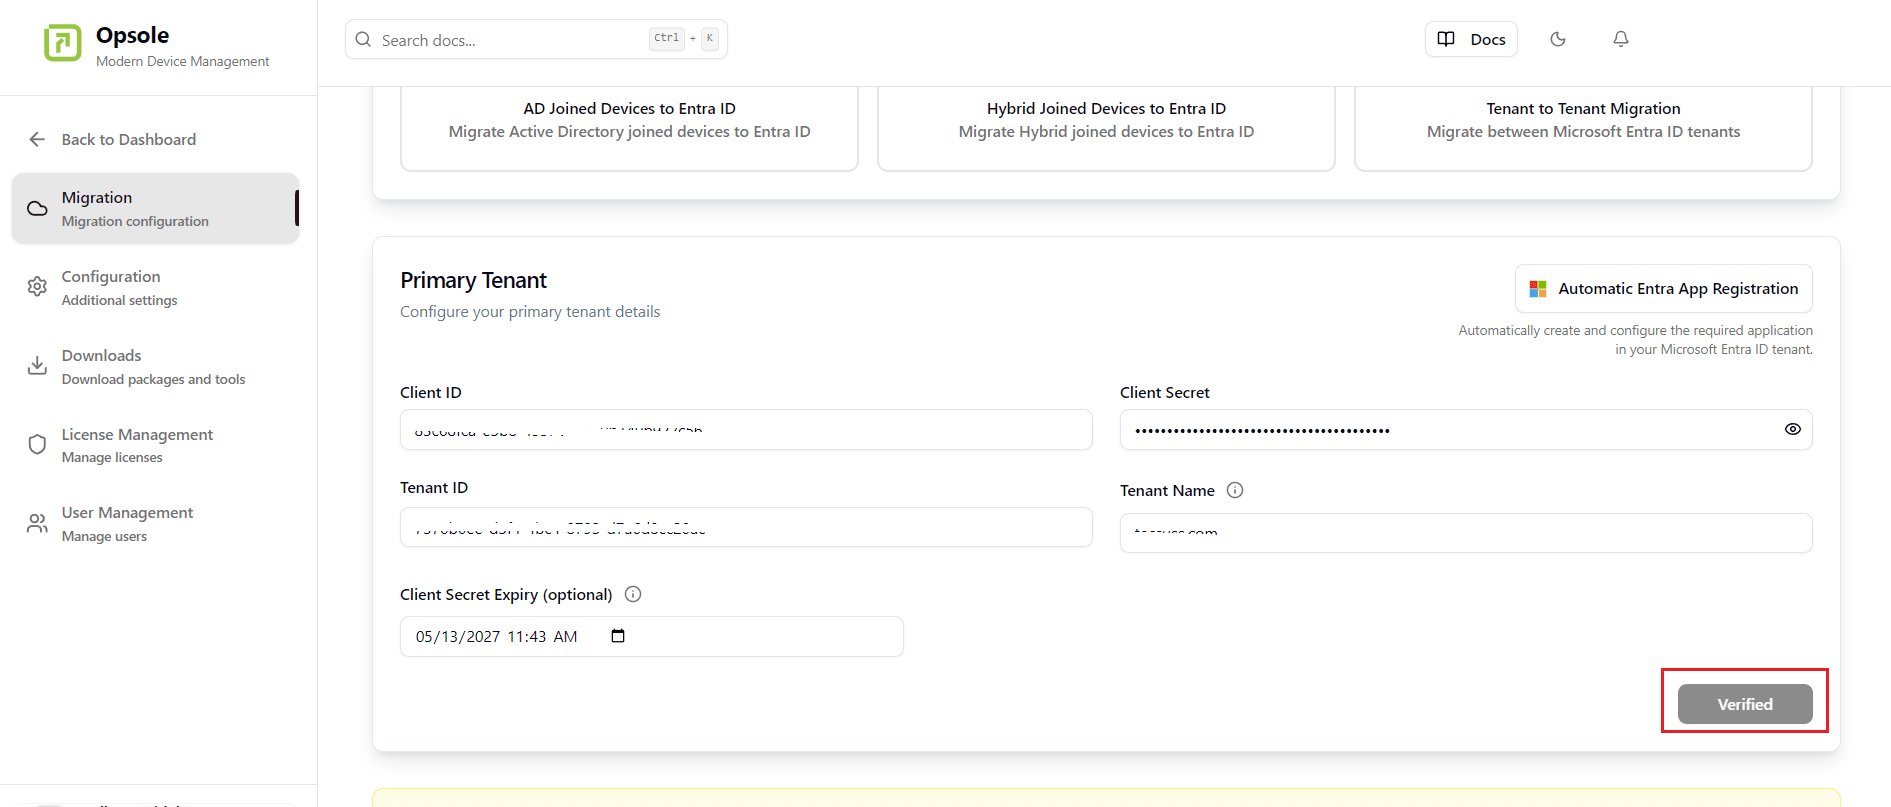This screenshot has height=807, width=1891.
Task: Click the Microsoft logo icon
Action: point(1538,289)
